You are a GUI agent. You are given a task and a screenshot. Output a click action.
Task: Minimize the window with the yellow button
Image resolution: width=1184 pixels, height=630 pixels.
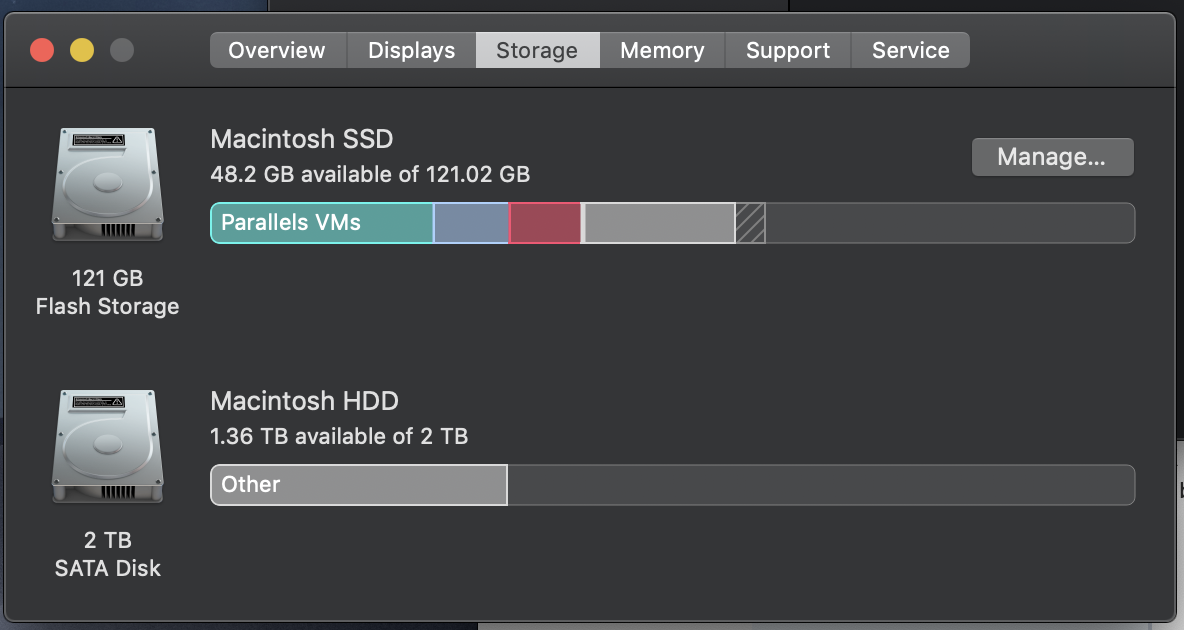click(82, 50)
